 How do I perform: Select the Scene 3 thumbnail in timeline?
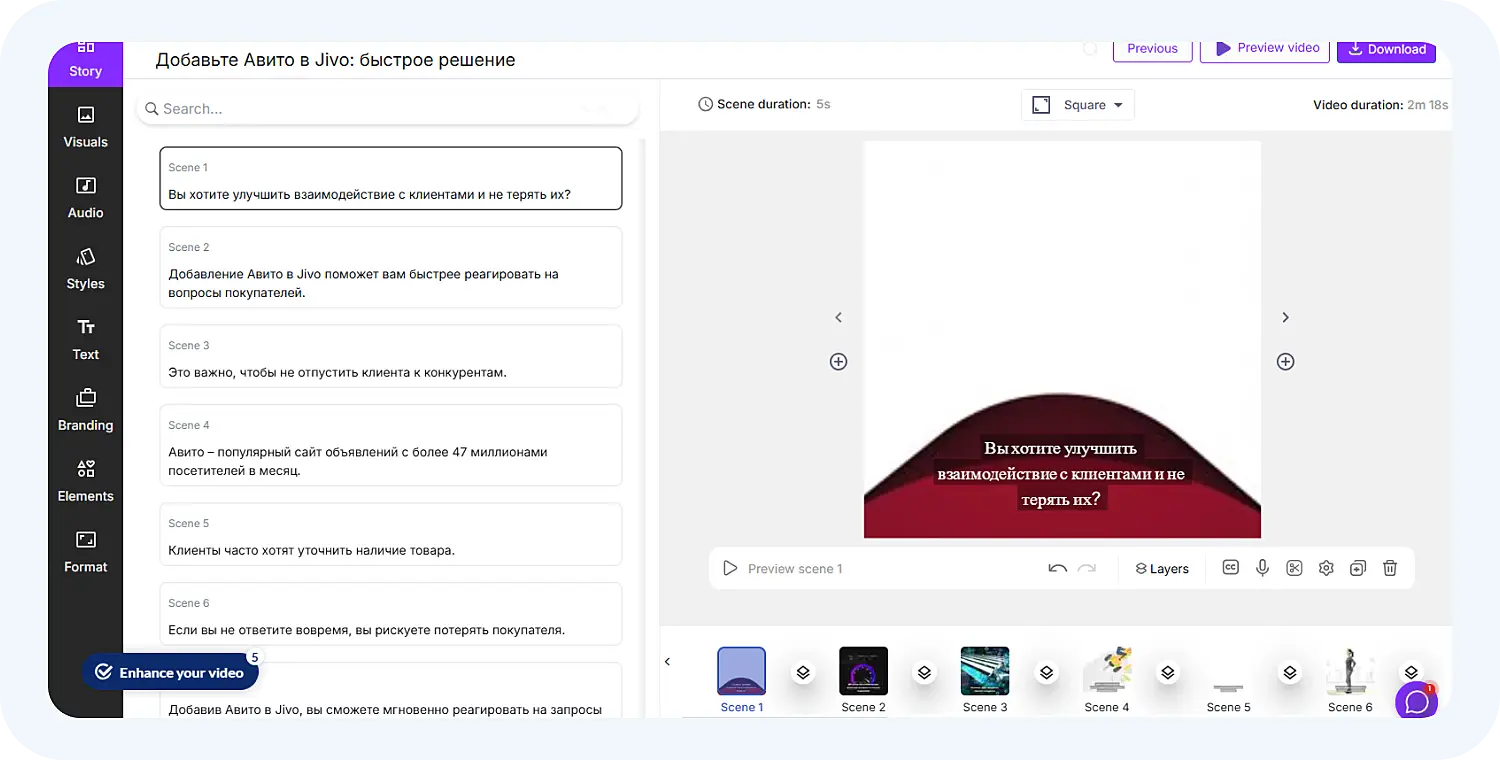tap(984, 671)
